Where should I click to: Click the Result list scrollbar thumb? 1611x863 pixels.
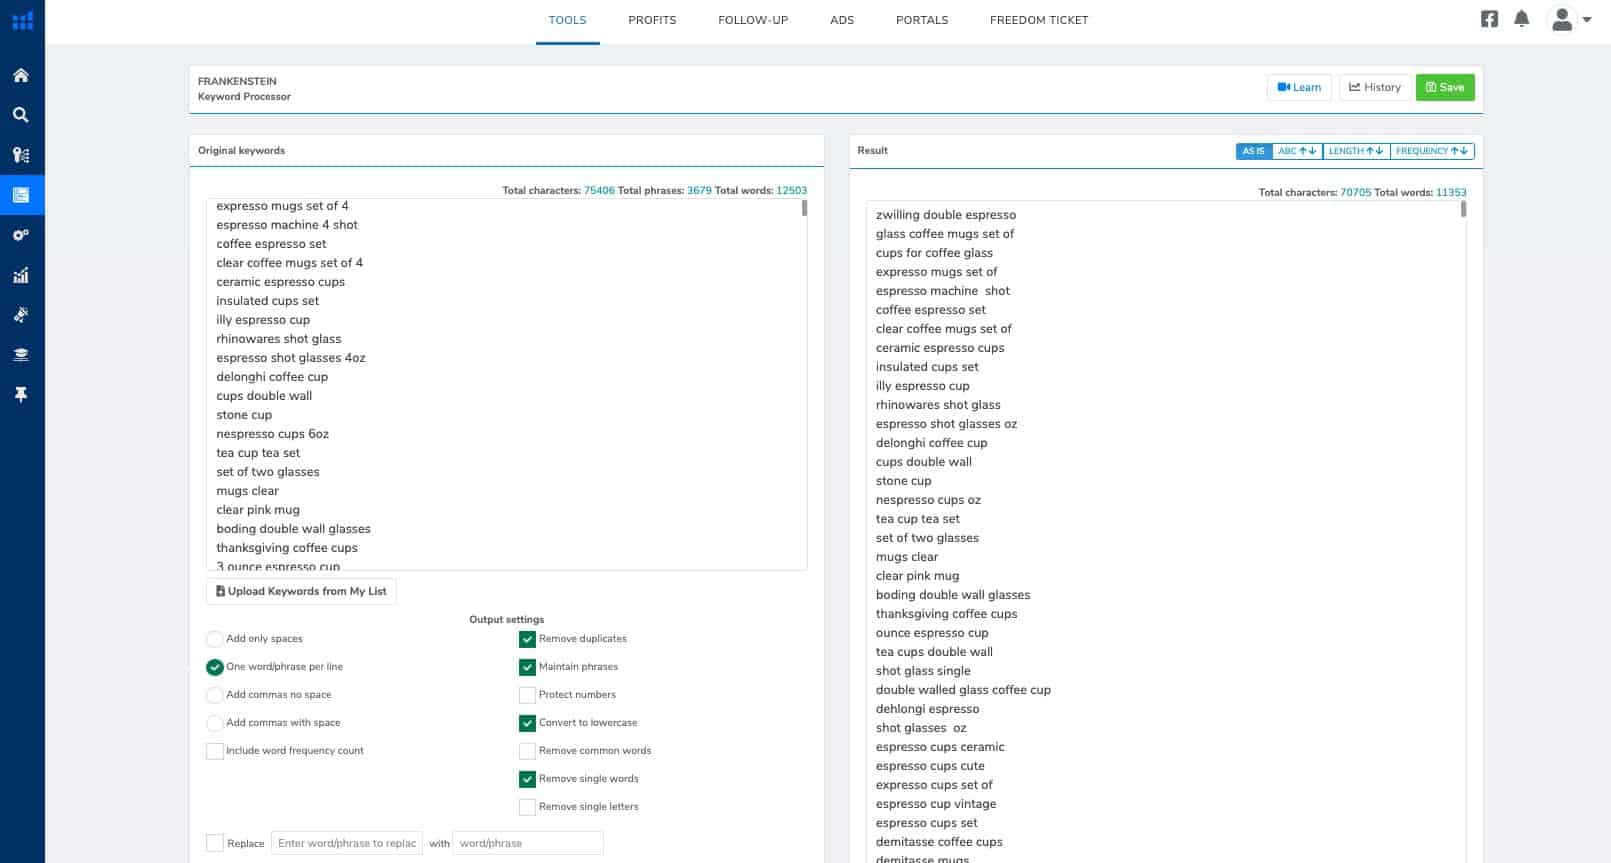(1463, 209)
